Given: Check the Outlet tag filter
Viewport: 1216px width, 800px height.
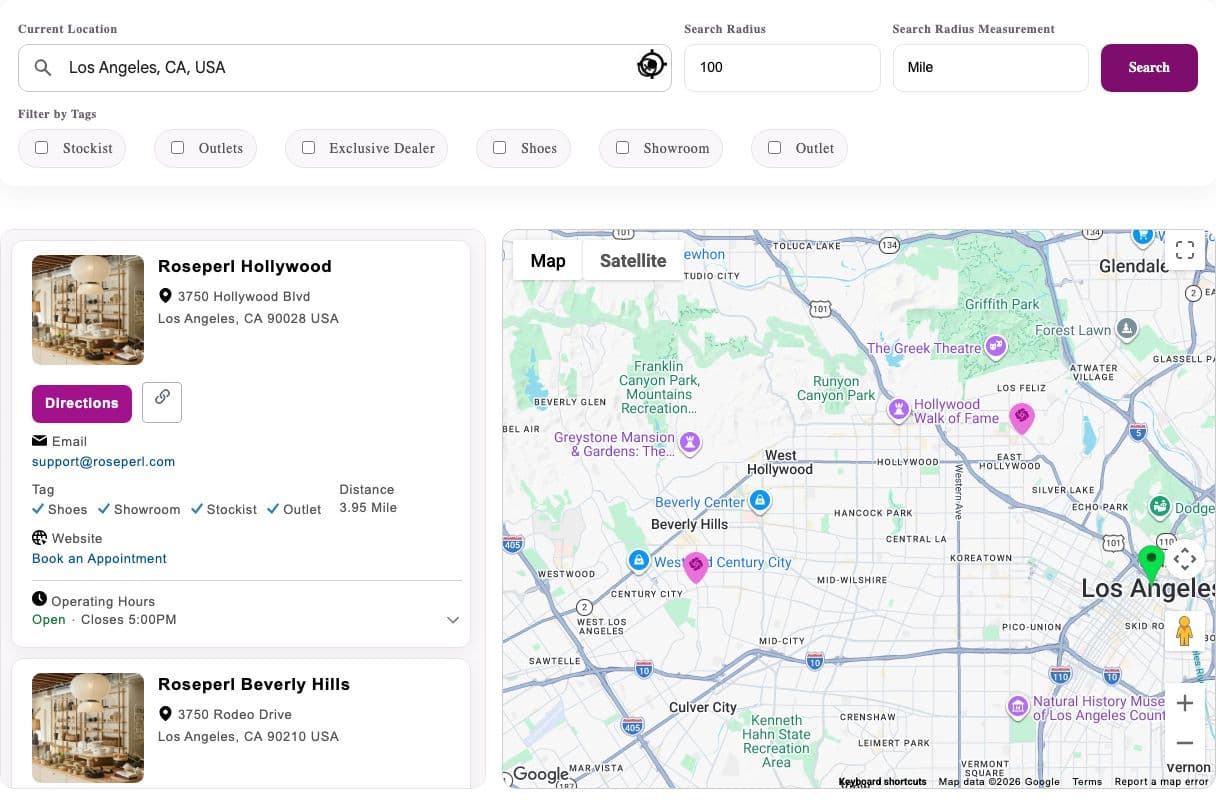Looking at the screenshot, I should [774, 148].
